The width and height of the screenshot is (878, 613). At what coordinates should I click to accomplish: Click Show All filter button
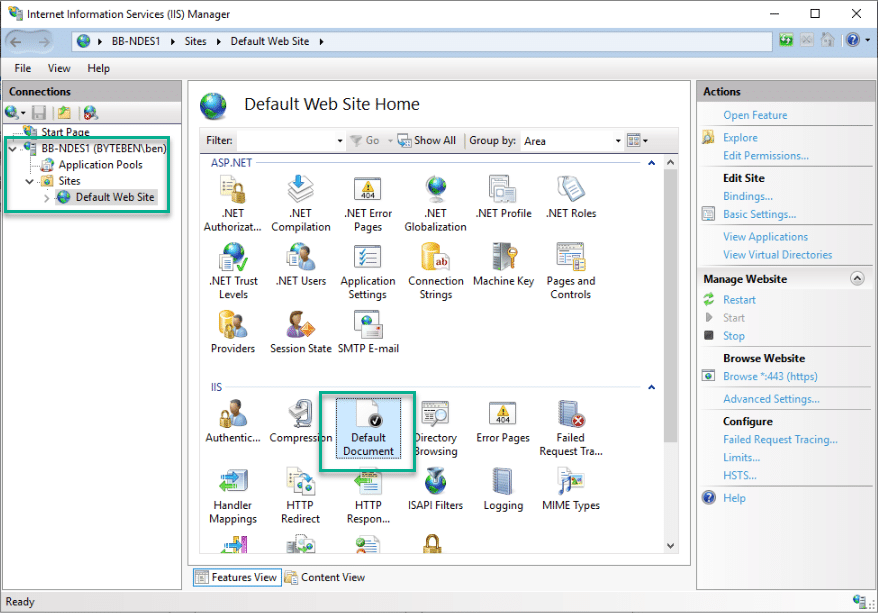(x=427, y=141)
